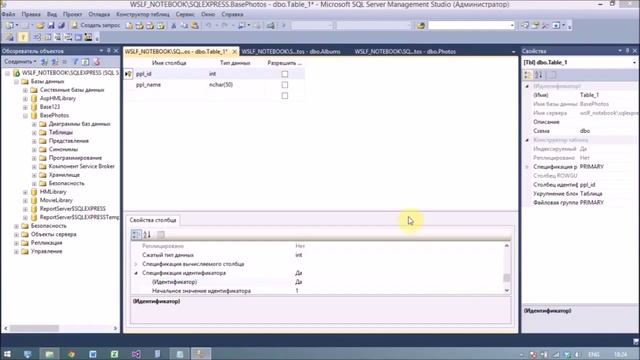Click the Relationships icon in the Table Designer toolbar

37,38
